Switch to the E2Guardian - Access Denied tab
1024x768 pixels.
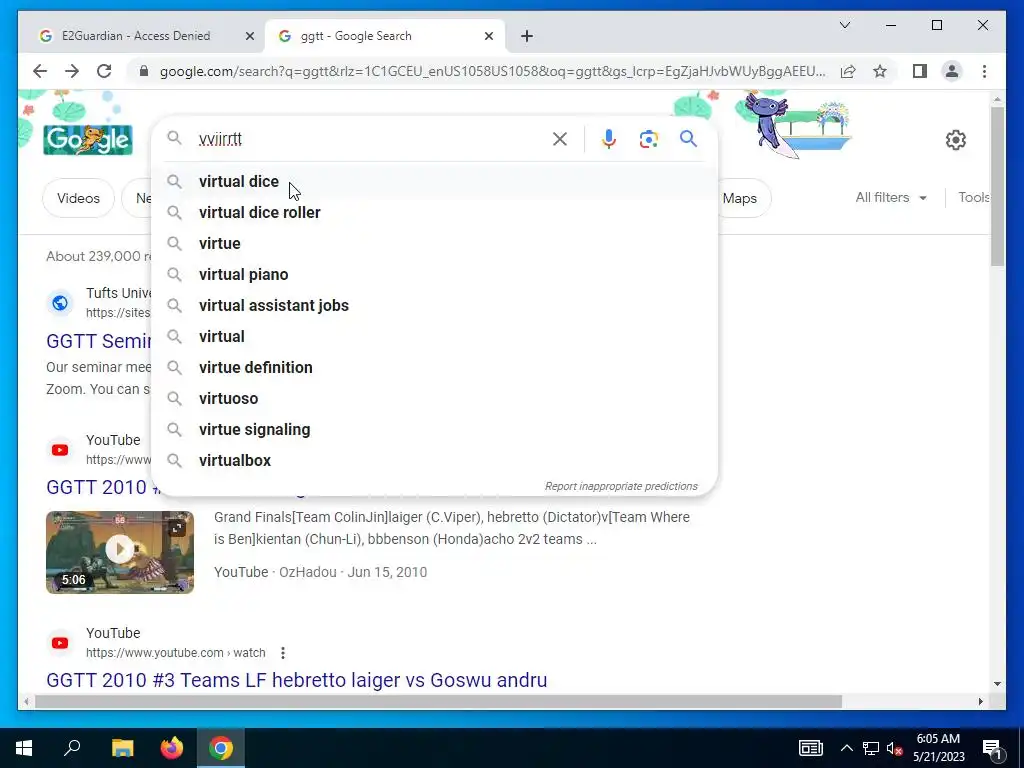[136, 36]
